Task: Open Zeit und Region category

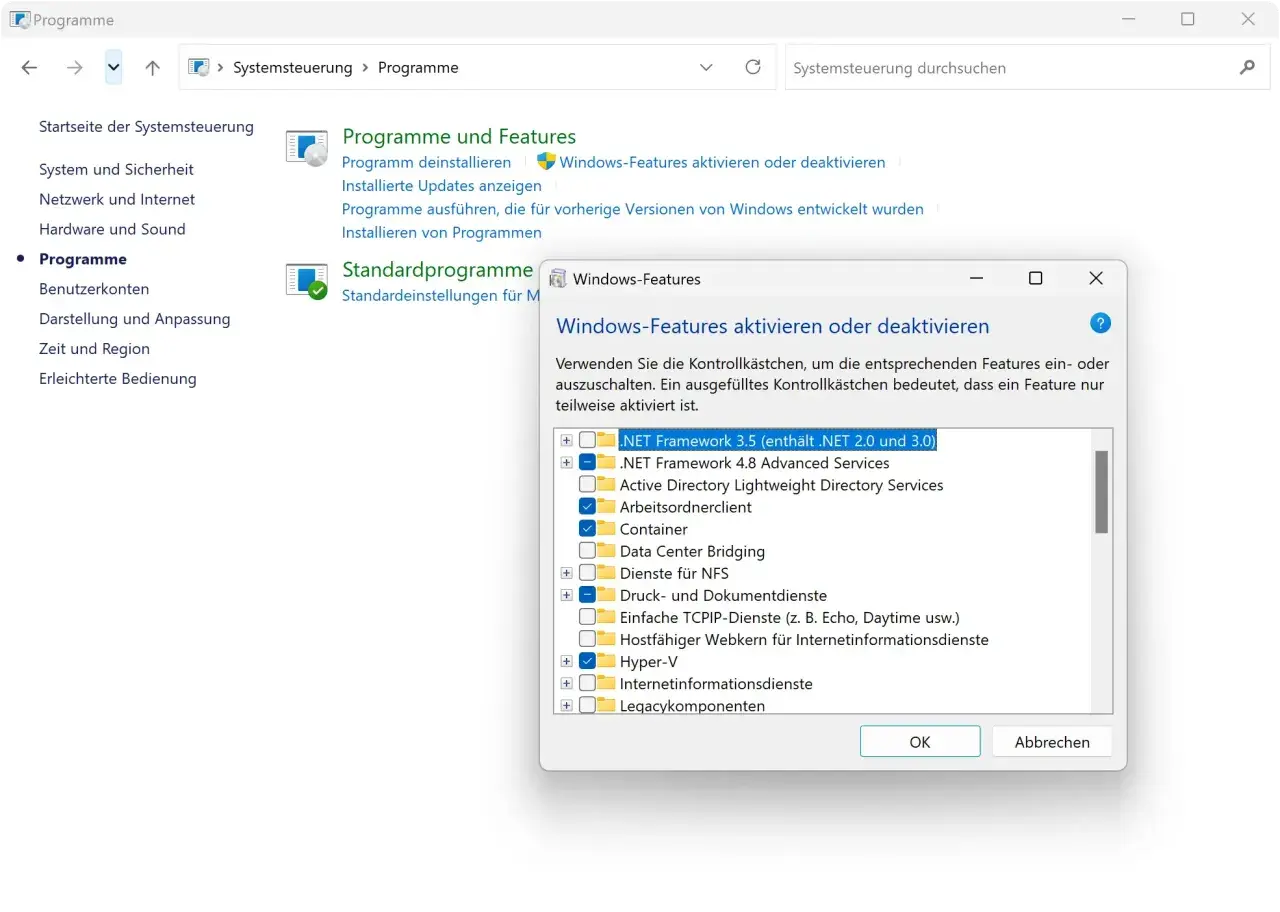Action: 94,349
